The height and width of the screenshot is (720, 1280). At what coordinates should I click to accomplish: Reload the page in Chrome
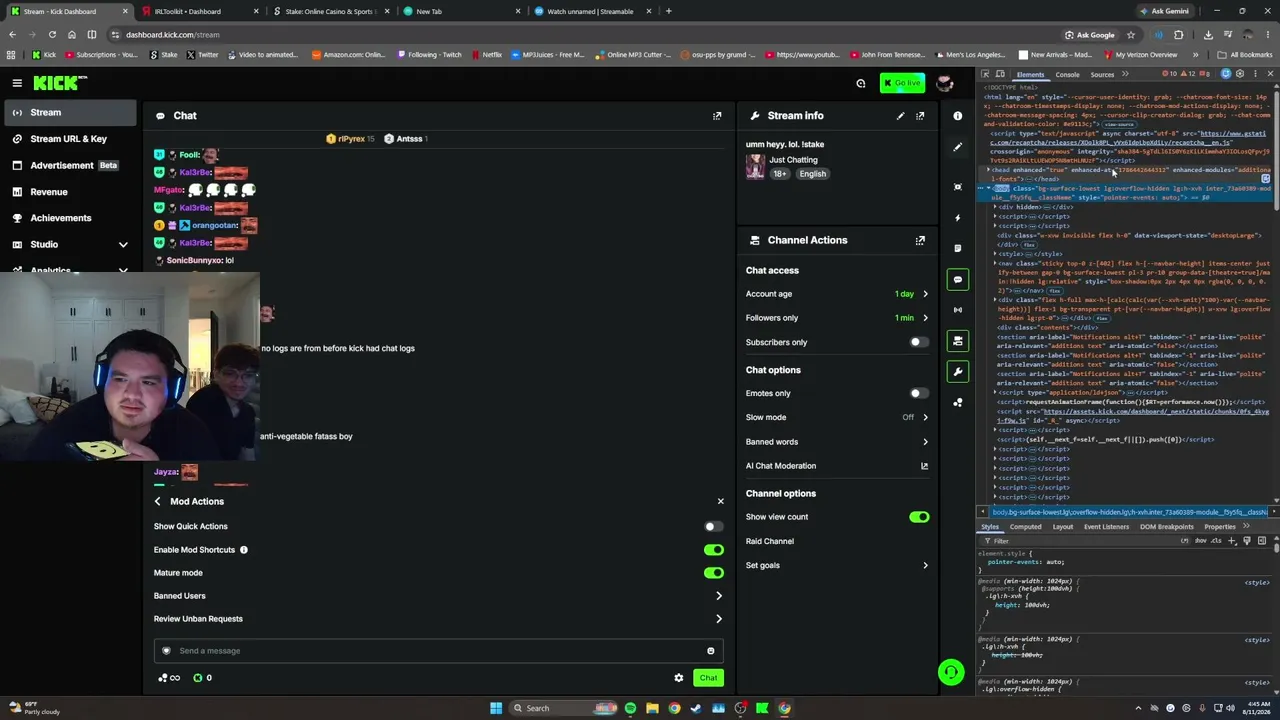tap(52, 35)
